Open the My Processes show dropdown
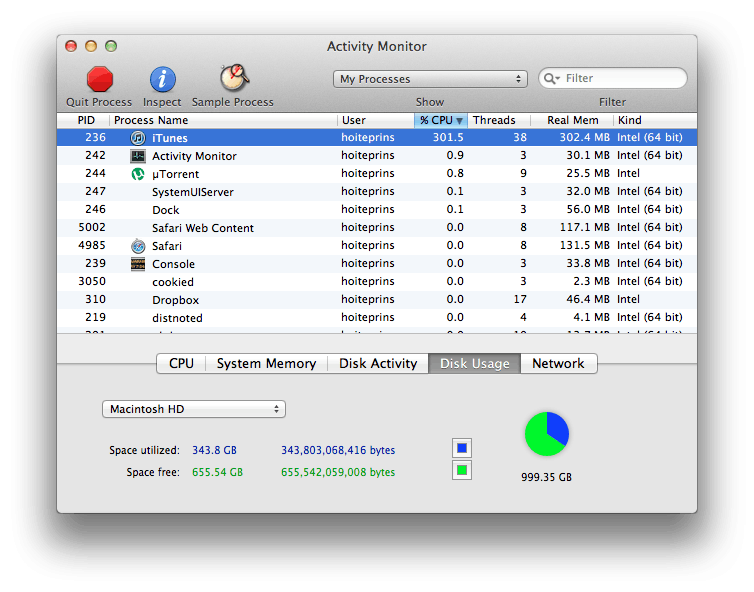Image resolution: width=754 pixels, height=592 pixels. coord(430,79)
